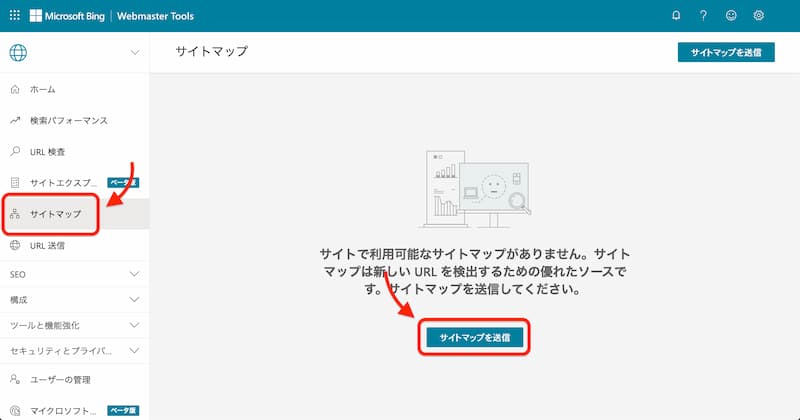Open ユーザーの管理 page
Viewport: 800px width, 420px height.
pos(74,379)
